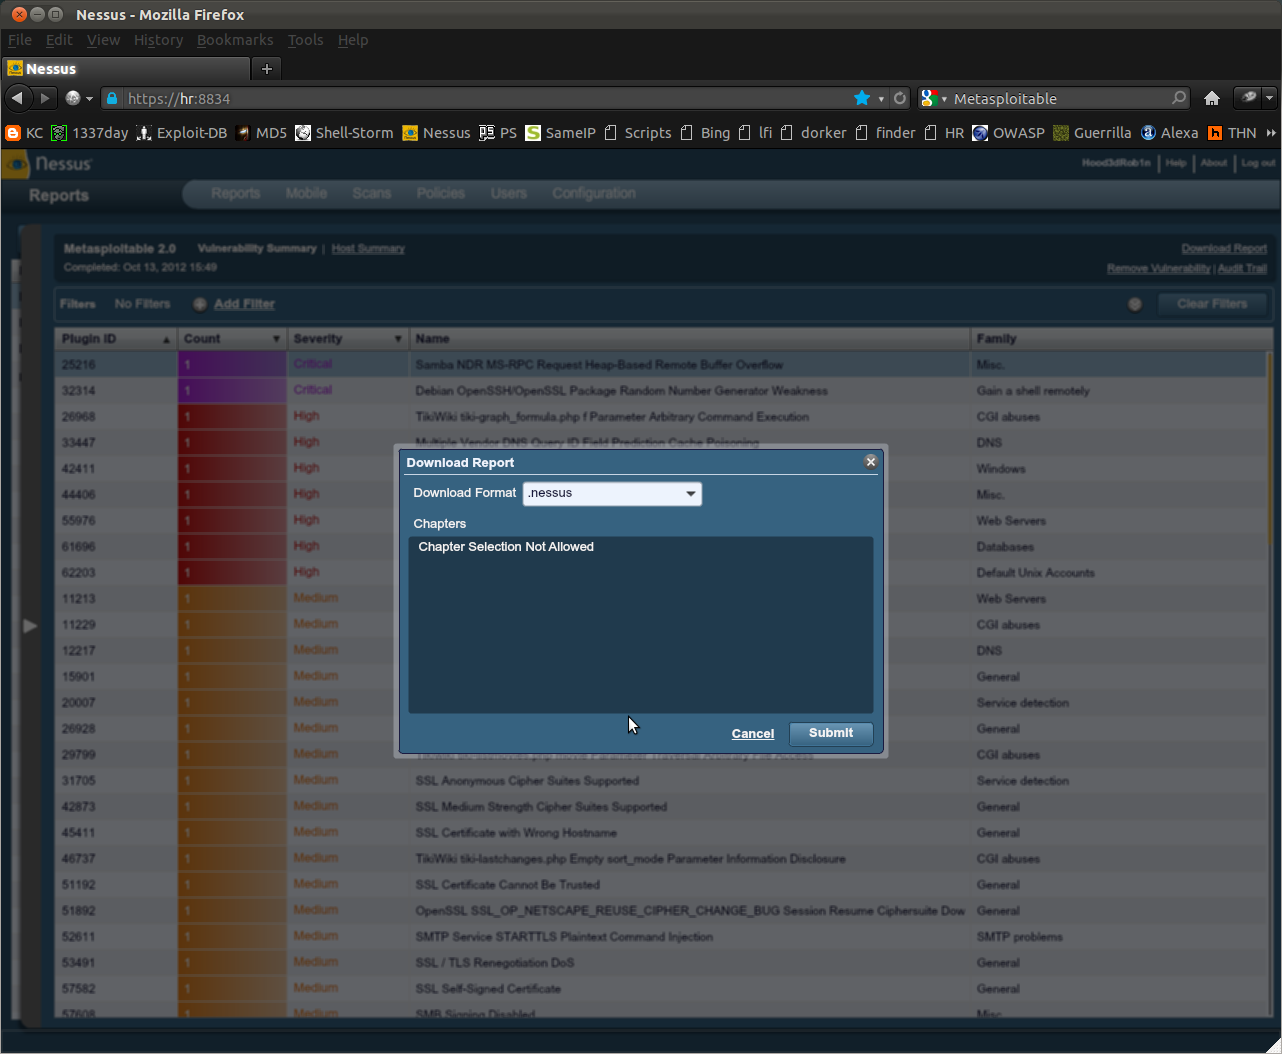Open the Scripts bookmark
The image size is (1282, 1054).
click(638, 133)
